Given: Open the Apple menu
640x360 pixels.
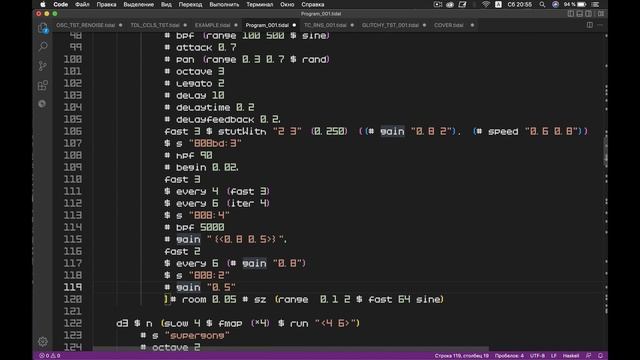Looking at the screenshot, I should (42, 4).
